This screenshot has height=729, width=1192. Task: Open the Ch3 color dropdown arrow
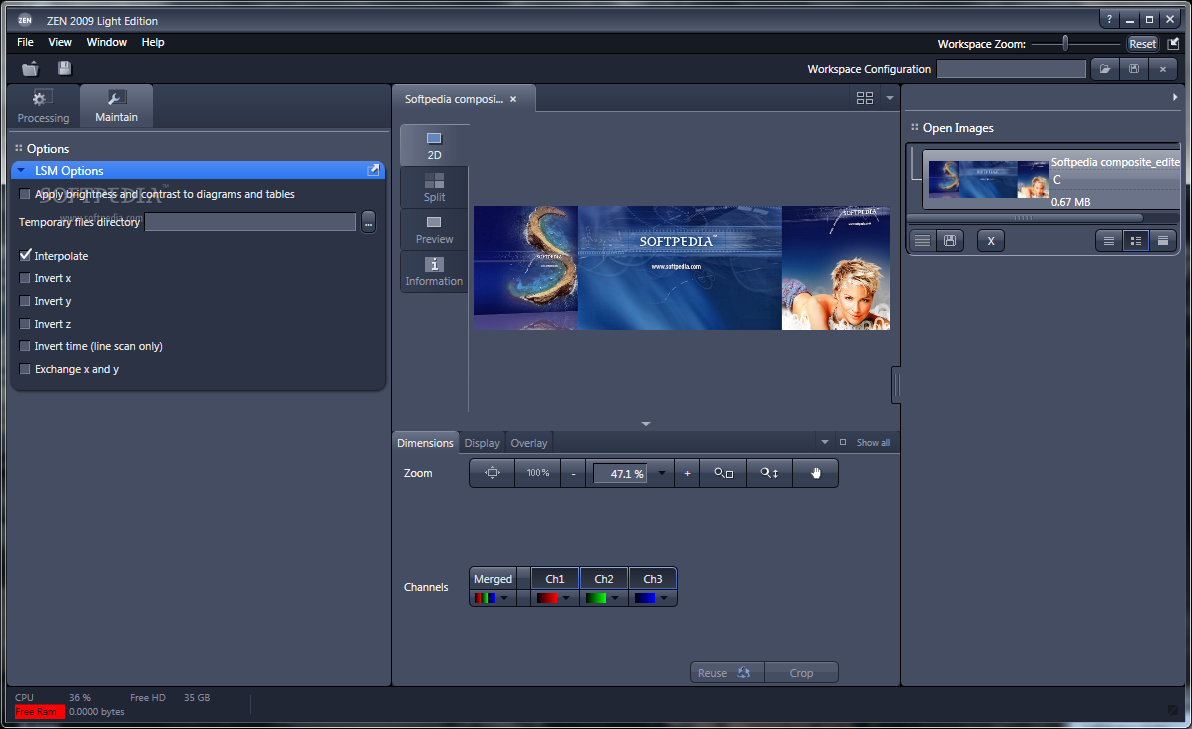pos(664,598)
